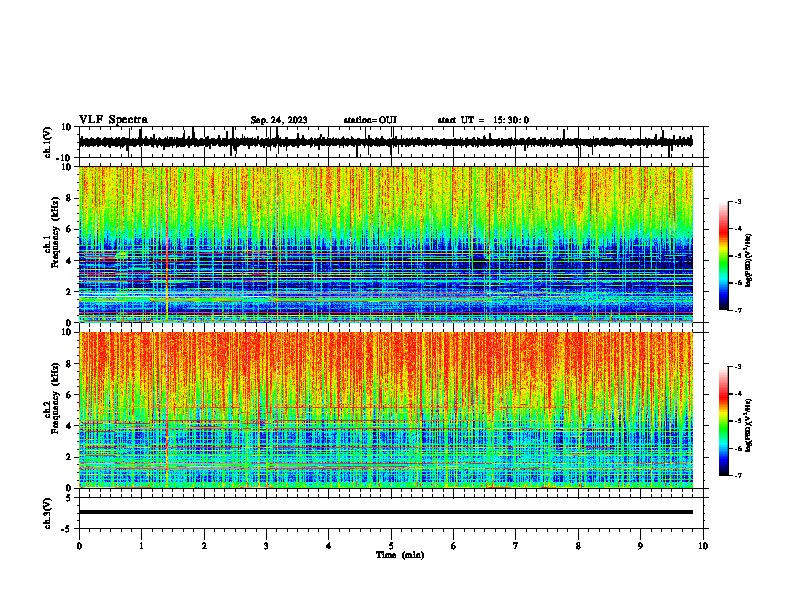Click the ch.2 spectrogram color scale bar
The image size is (792, 612).
(724, 421)
